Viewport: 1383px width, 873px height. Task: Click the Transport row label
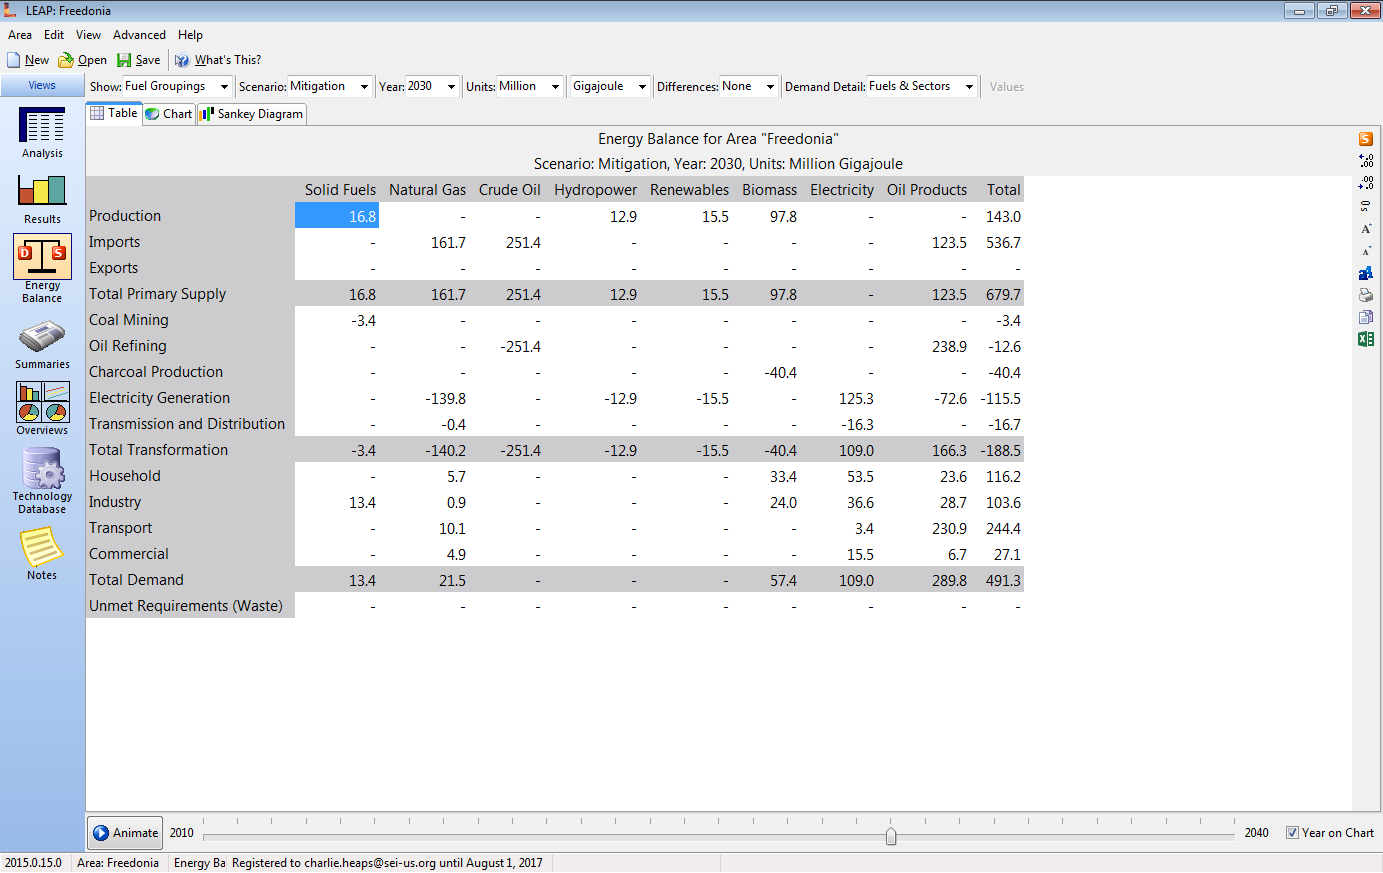(120, 528)
